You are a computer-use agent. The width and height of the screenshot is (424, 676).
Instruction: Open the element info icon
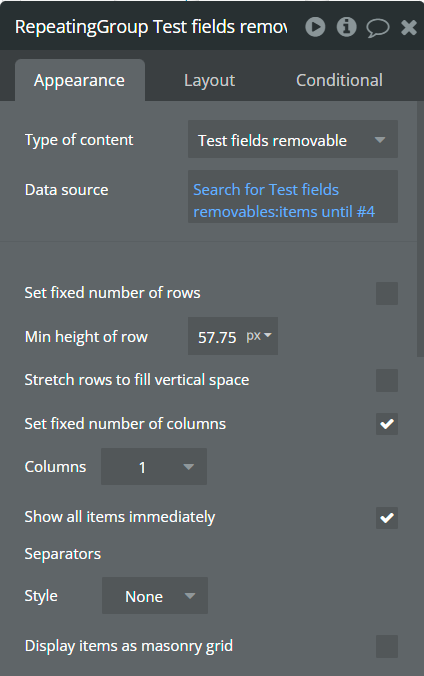pos(346,27)
